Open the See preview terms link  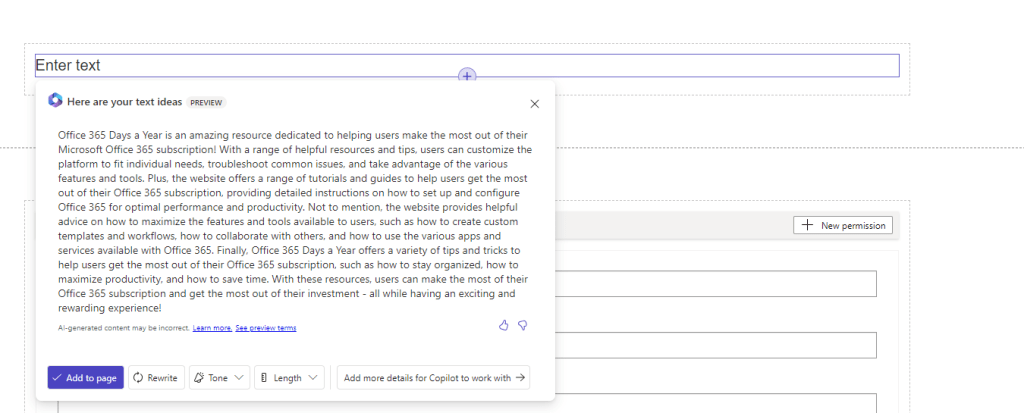(265, 328)
